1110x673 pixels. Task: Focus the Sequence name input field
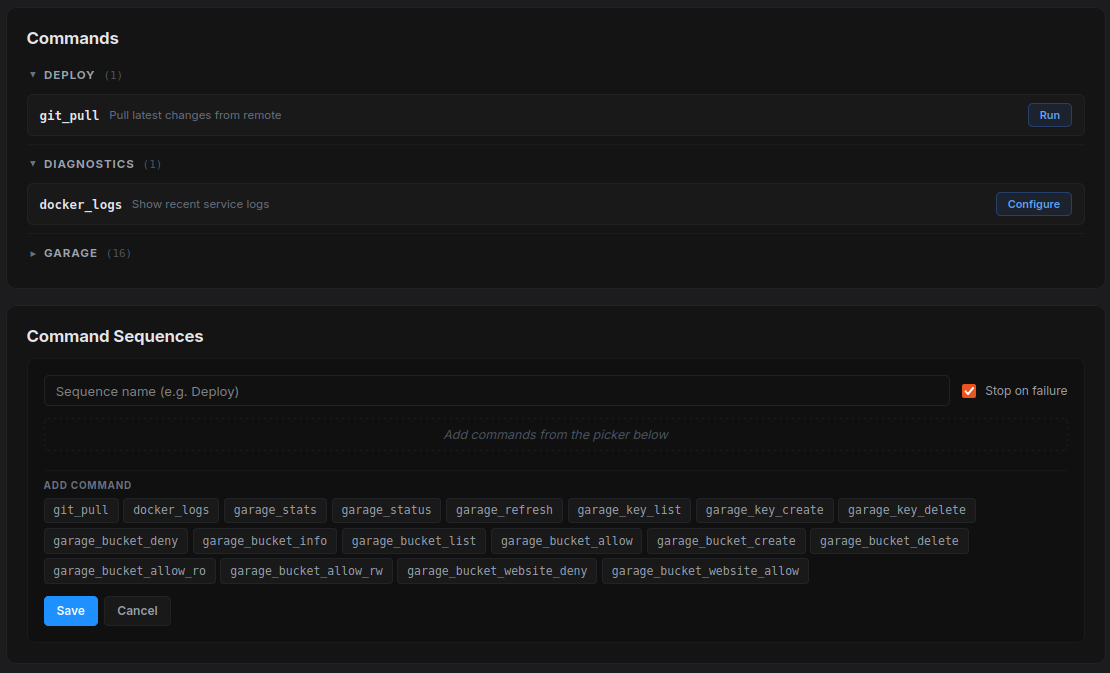[x=496, y=391]
